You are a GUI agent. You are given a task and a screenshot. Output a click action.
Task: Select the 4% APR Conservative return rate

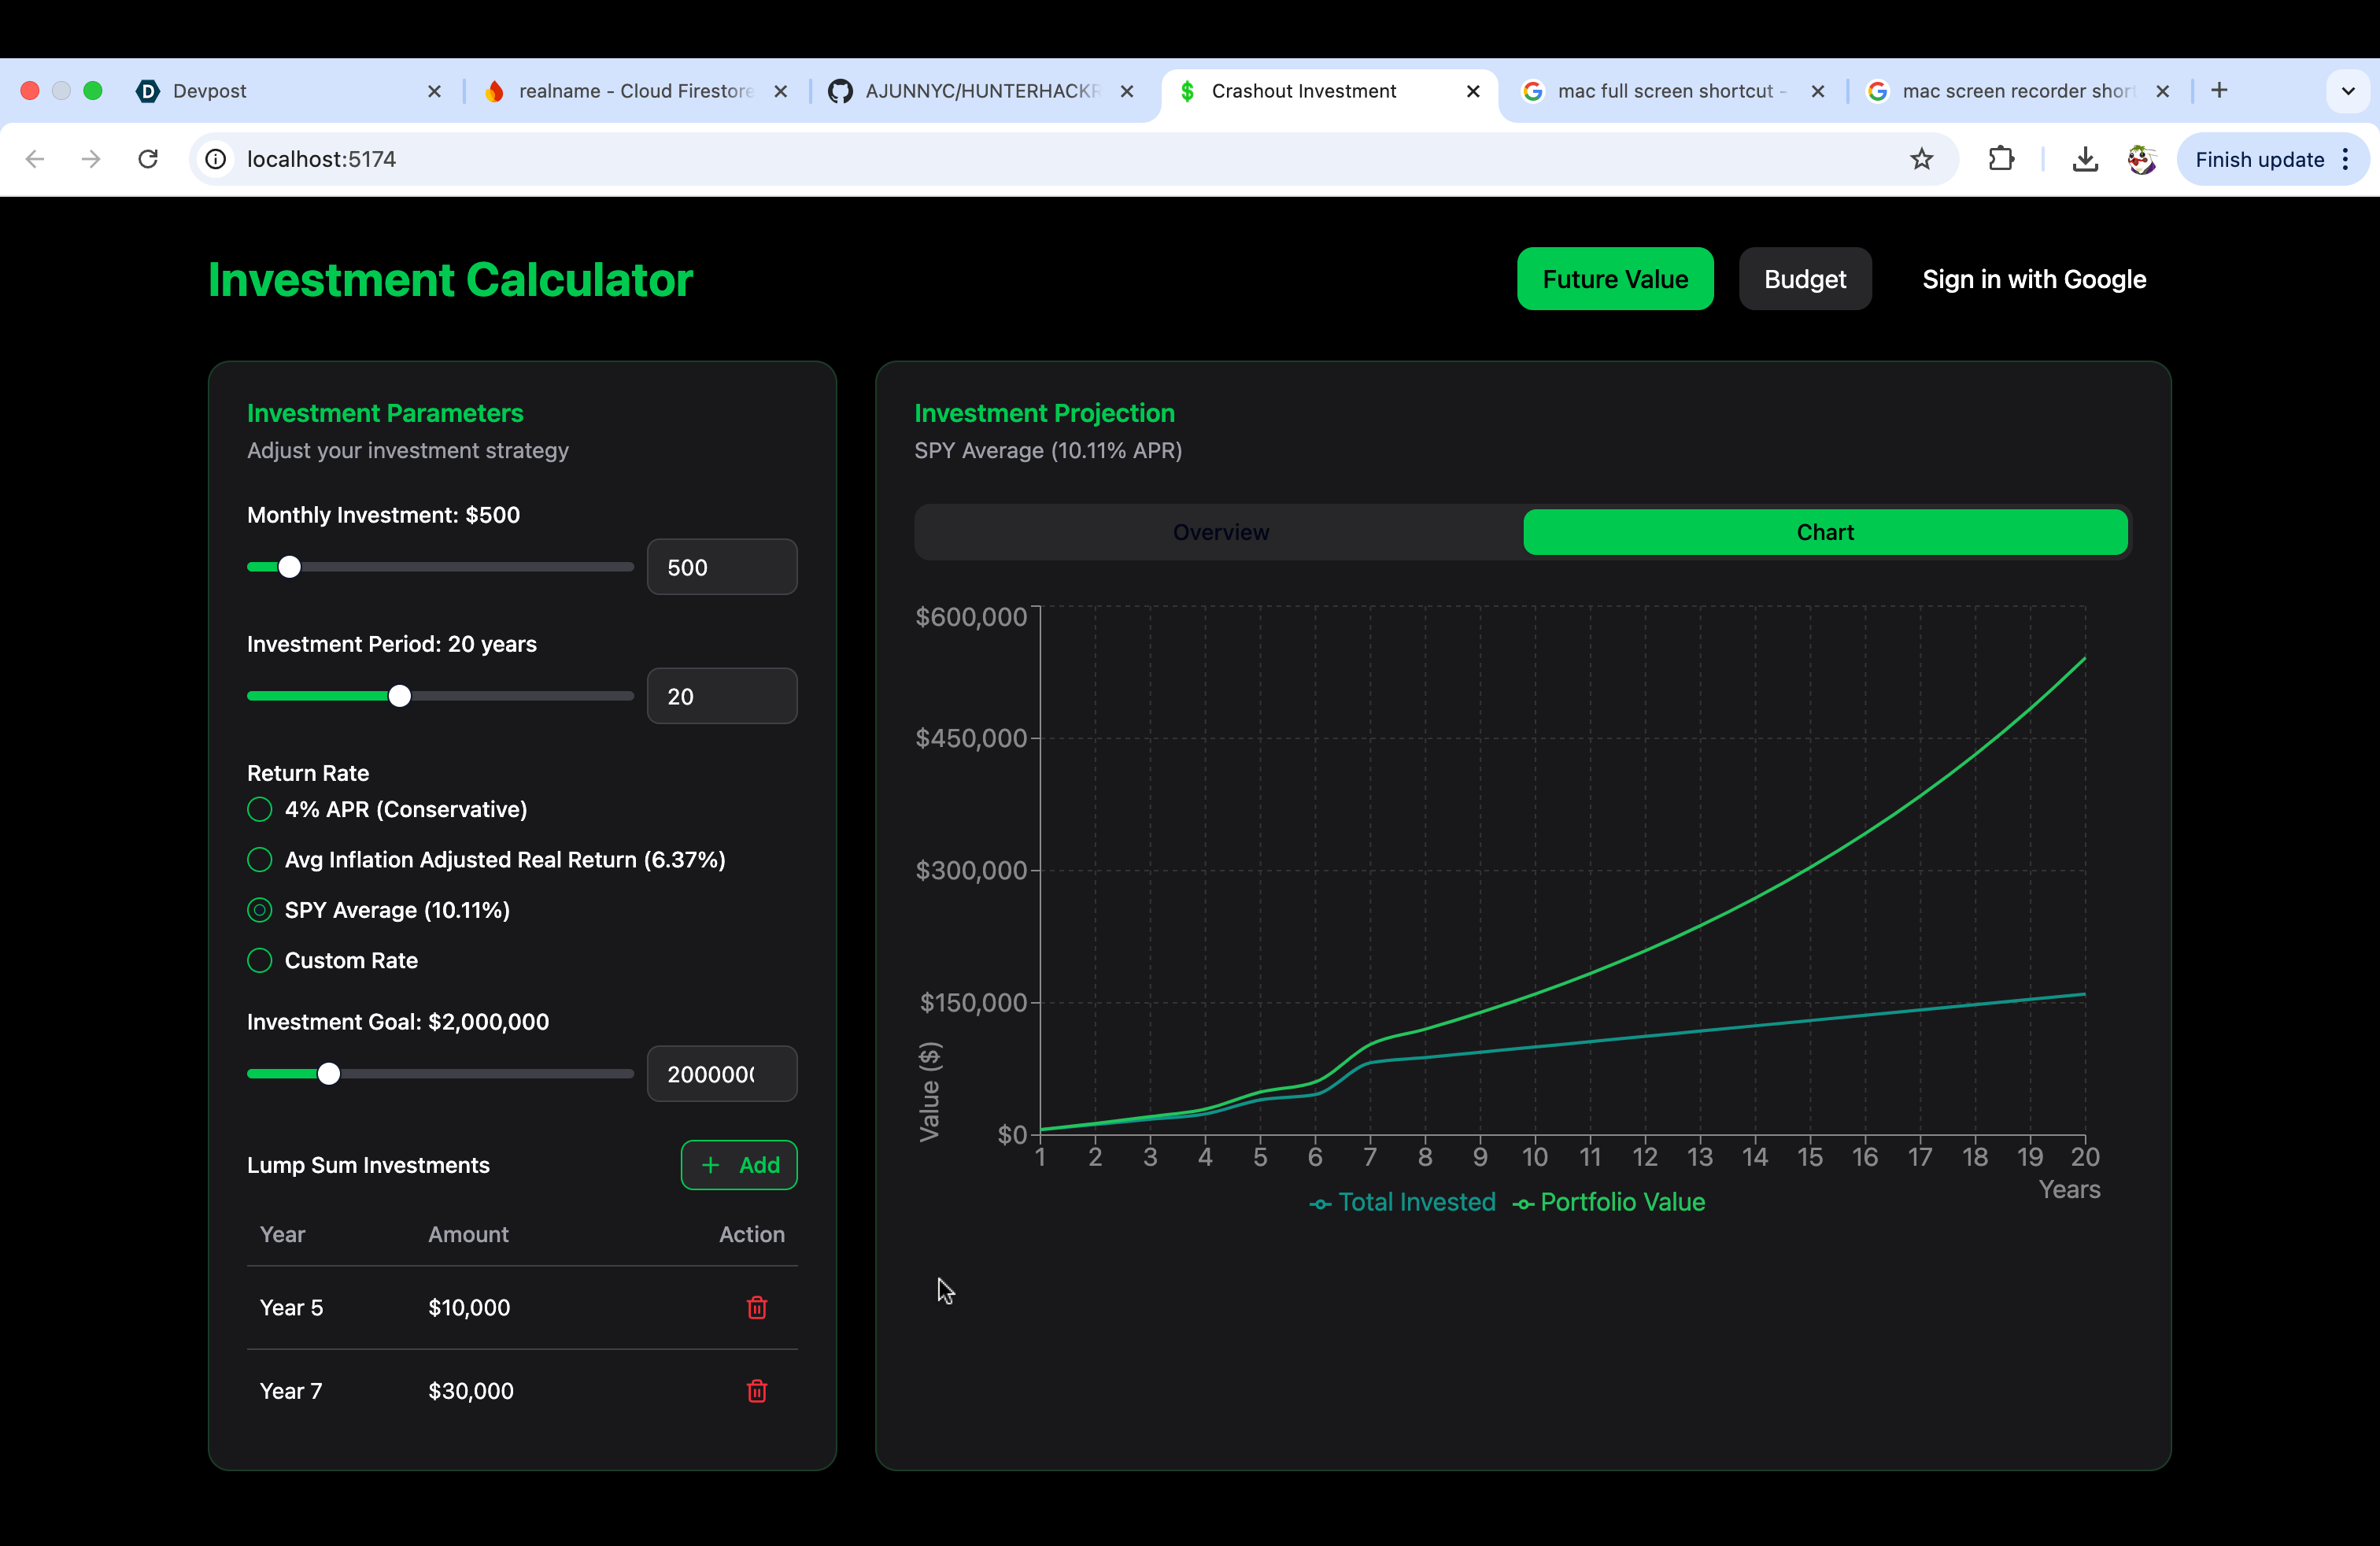tap(259, 810)
